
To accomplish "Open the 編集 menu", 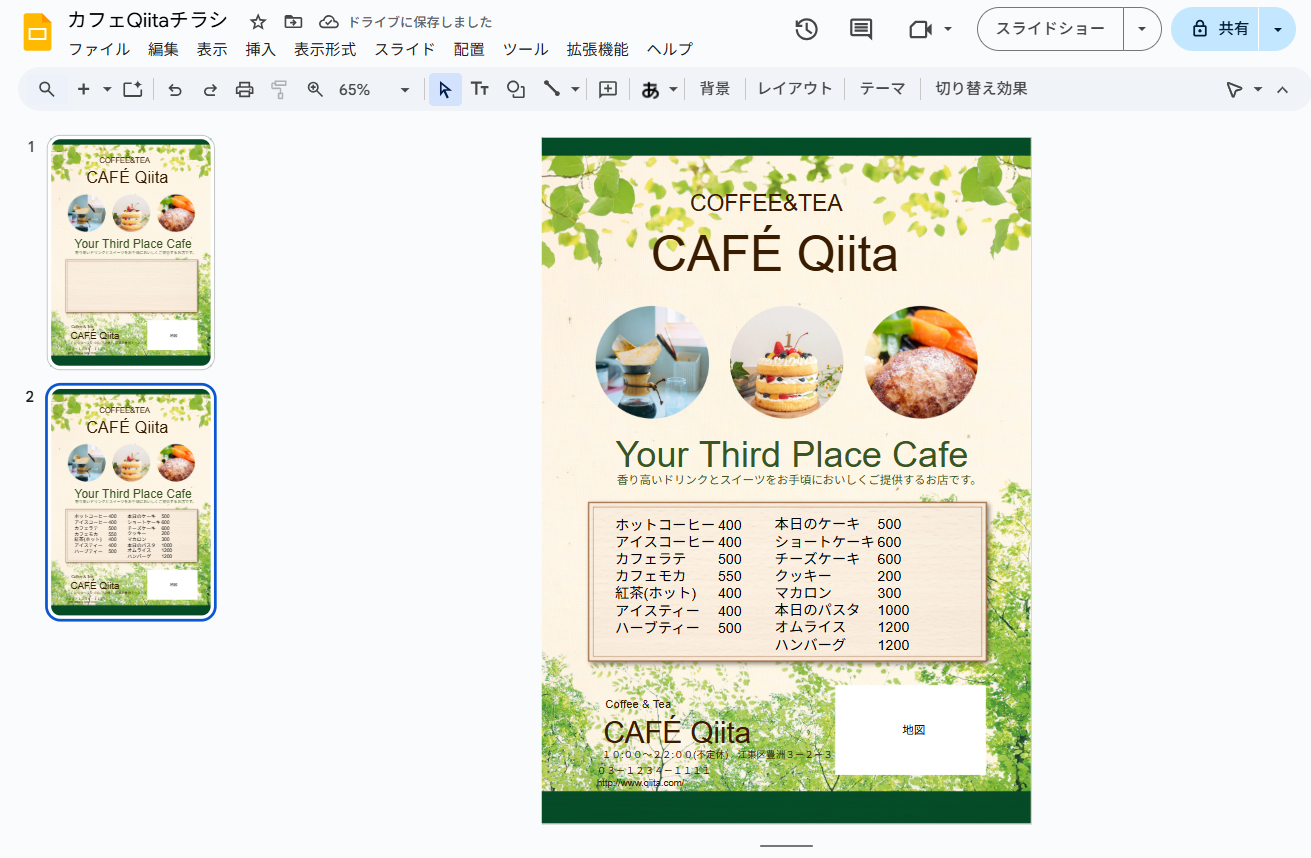I will click(163, 49).
